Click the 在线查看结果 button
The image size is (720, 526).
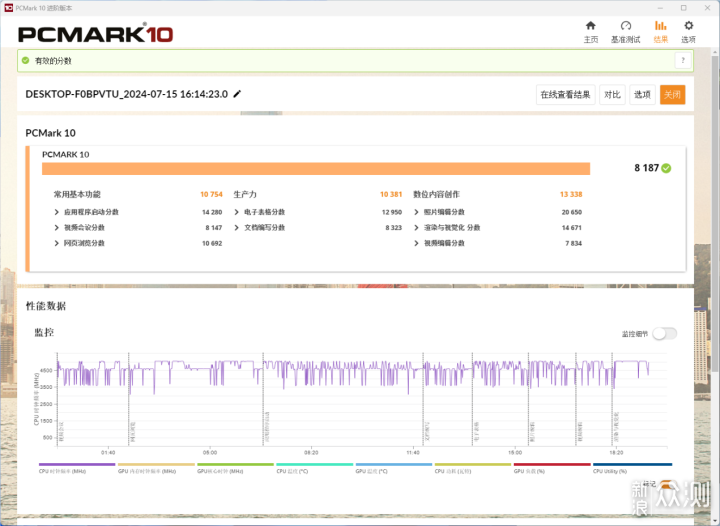coord(565,95)
